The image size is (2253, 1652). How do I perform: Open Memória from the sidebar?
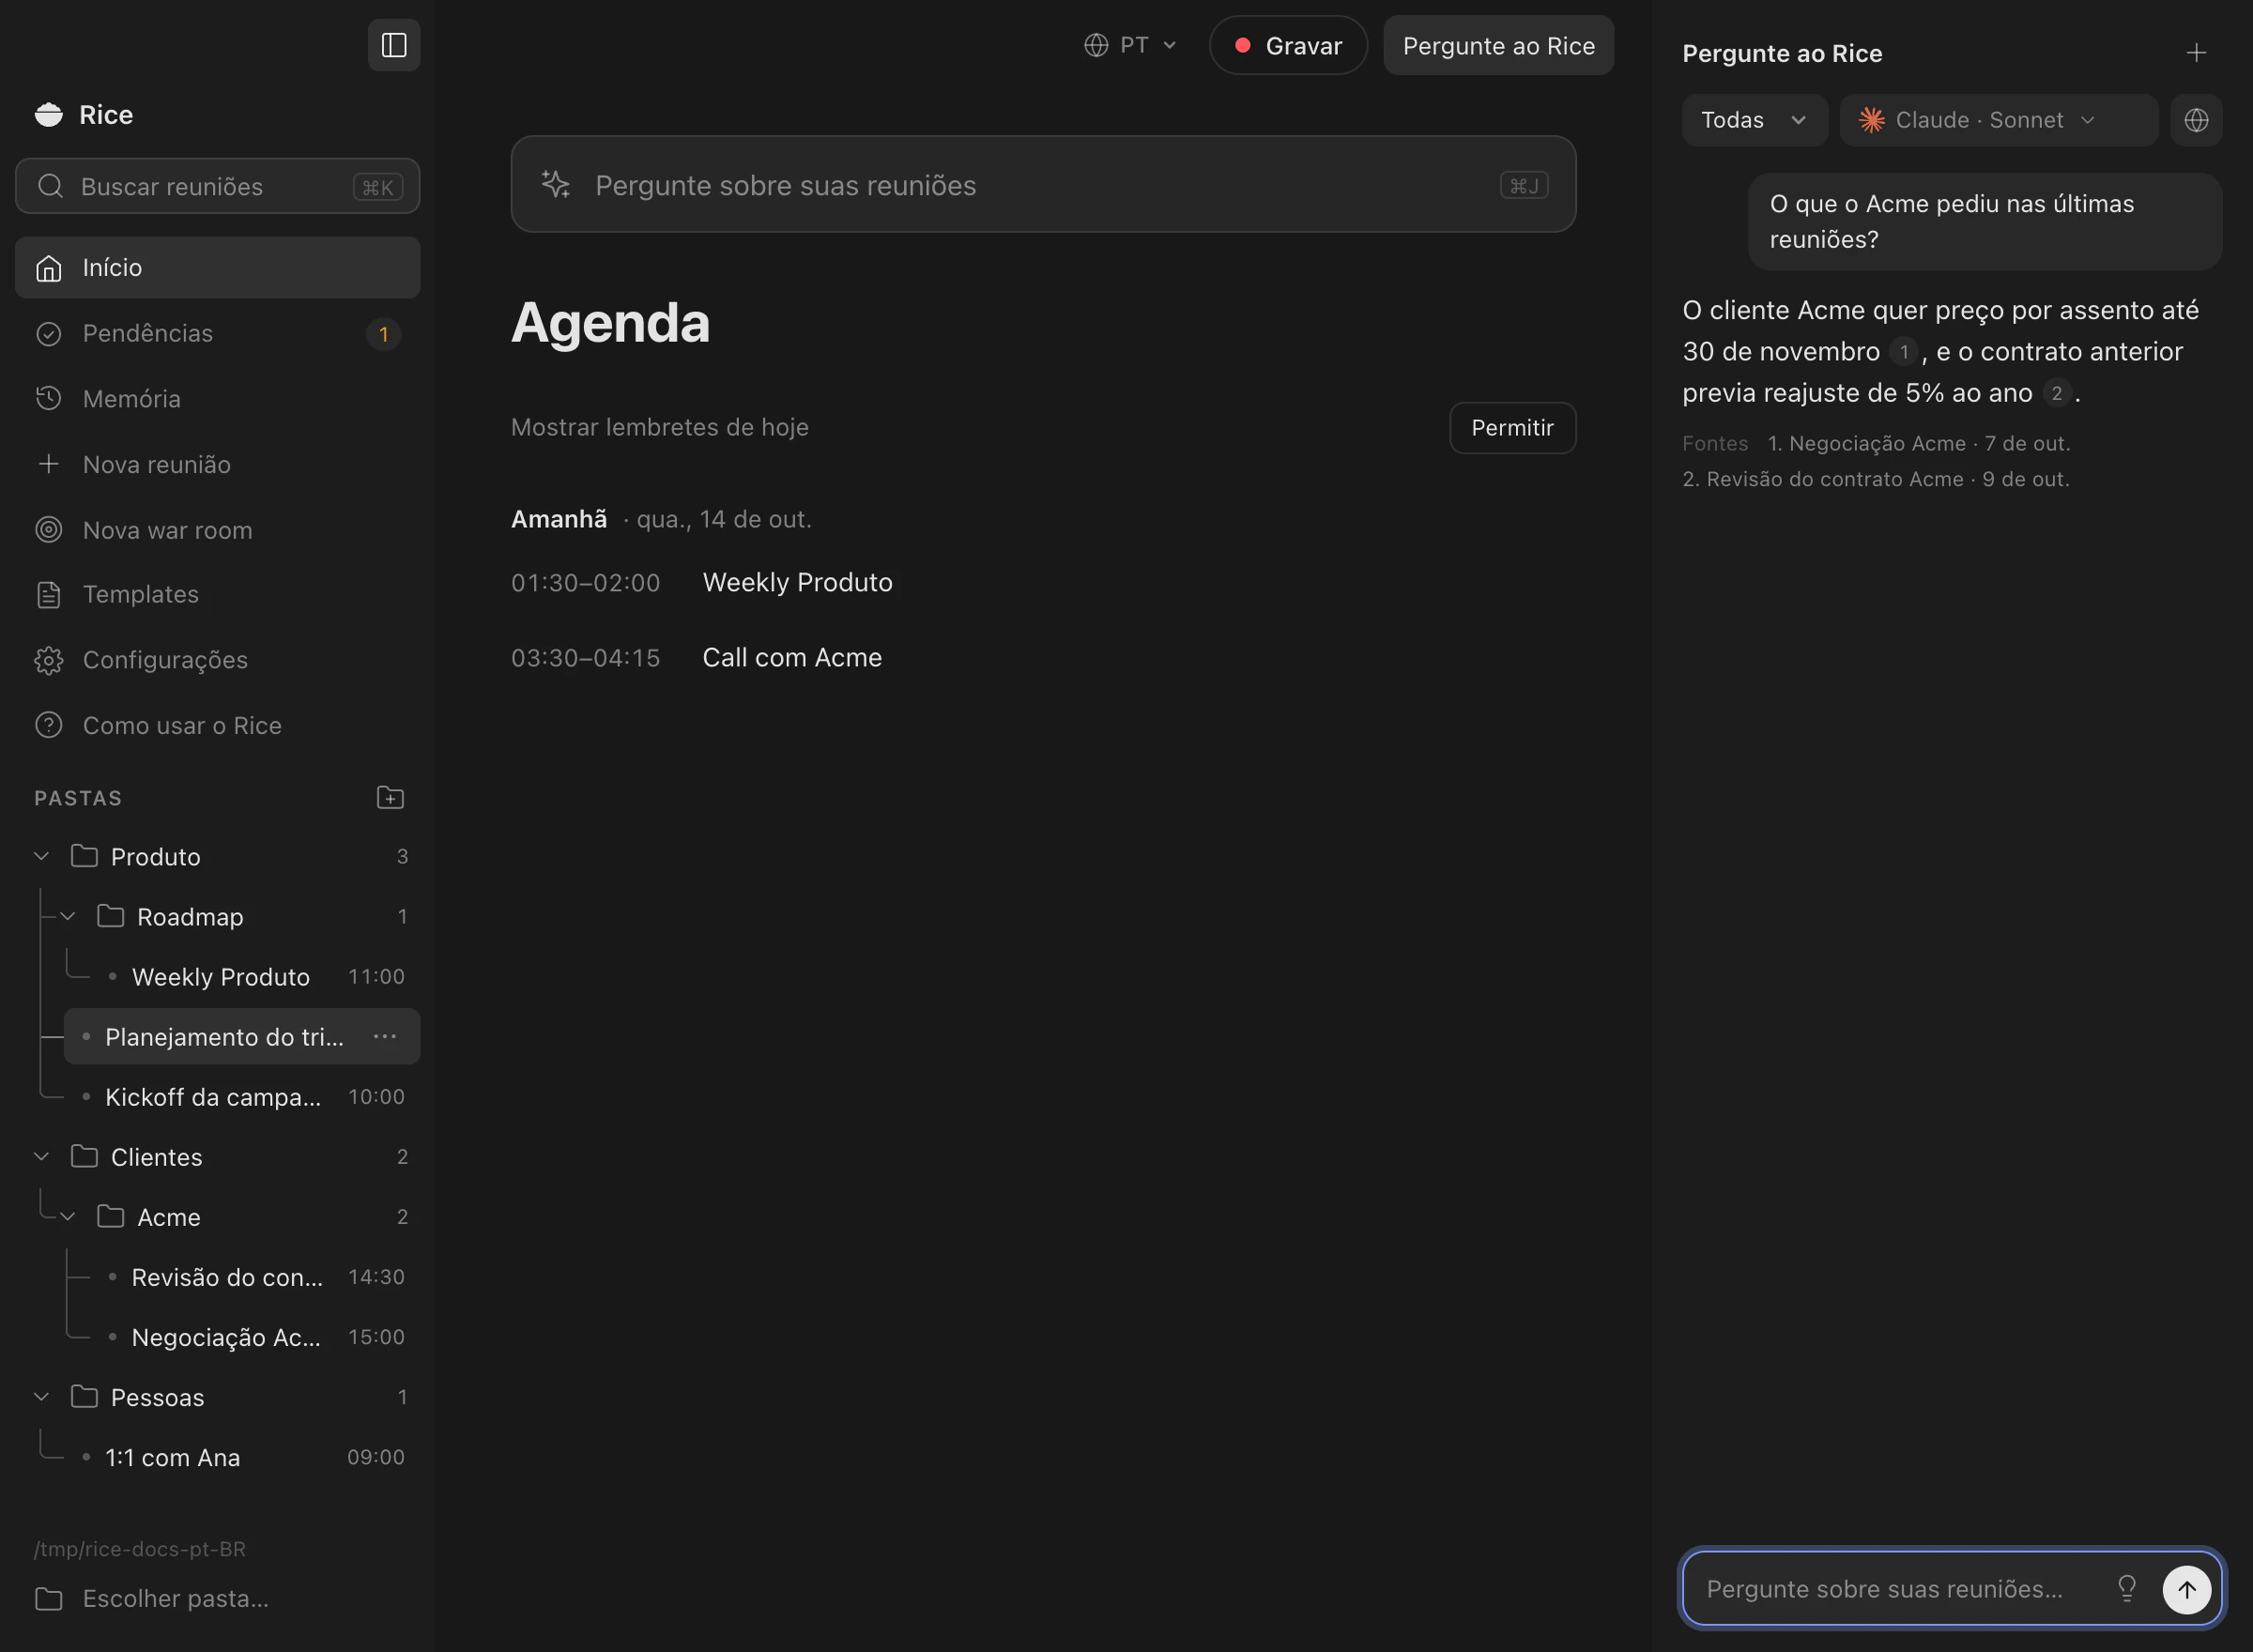pos(217,398)
